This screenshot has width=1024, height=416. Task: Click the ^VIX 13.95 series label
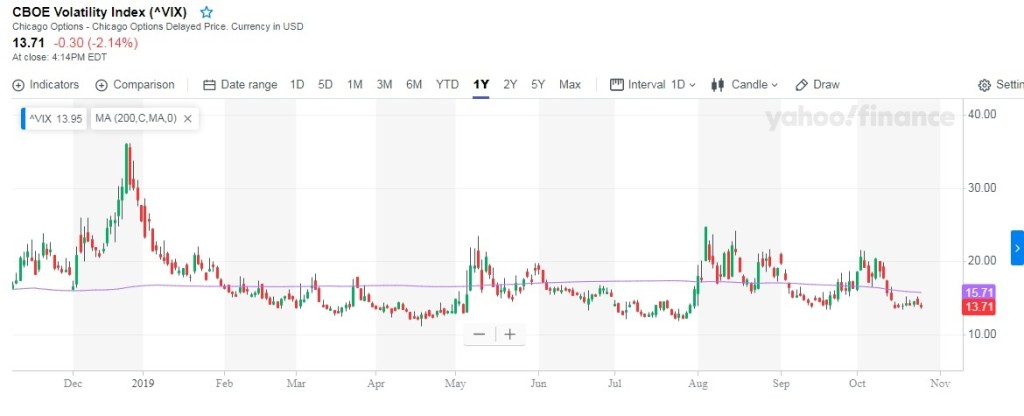coord(56,119)
